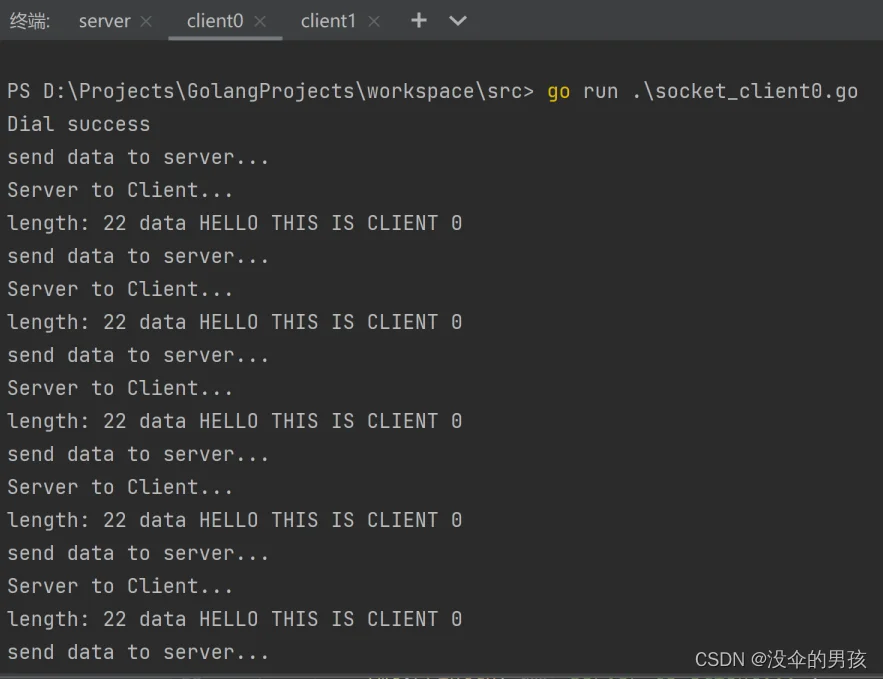Click the first 'Server to Client...' line
The height and width of the screenshot is (679, 883).
(x=120, y=190)
